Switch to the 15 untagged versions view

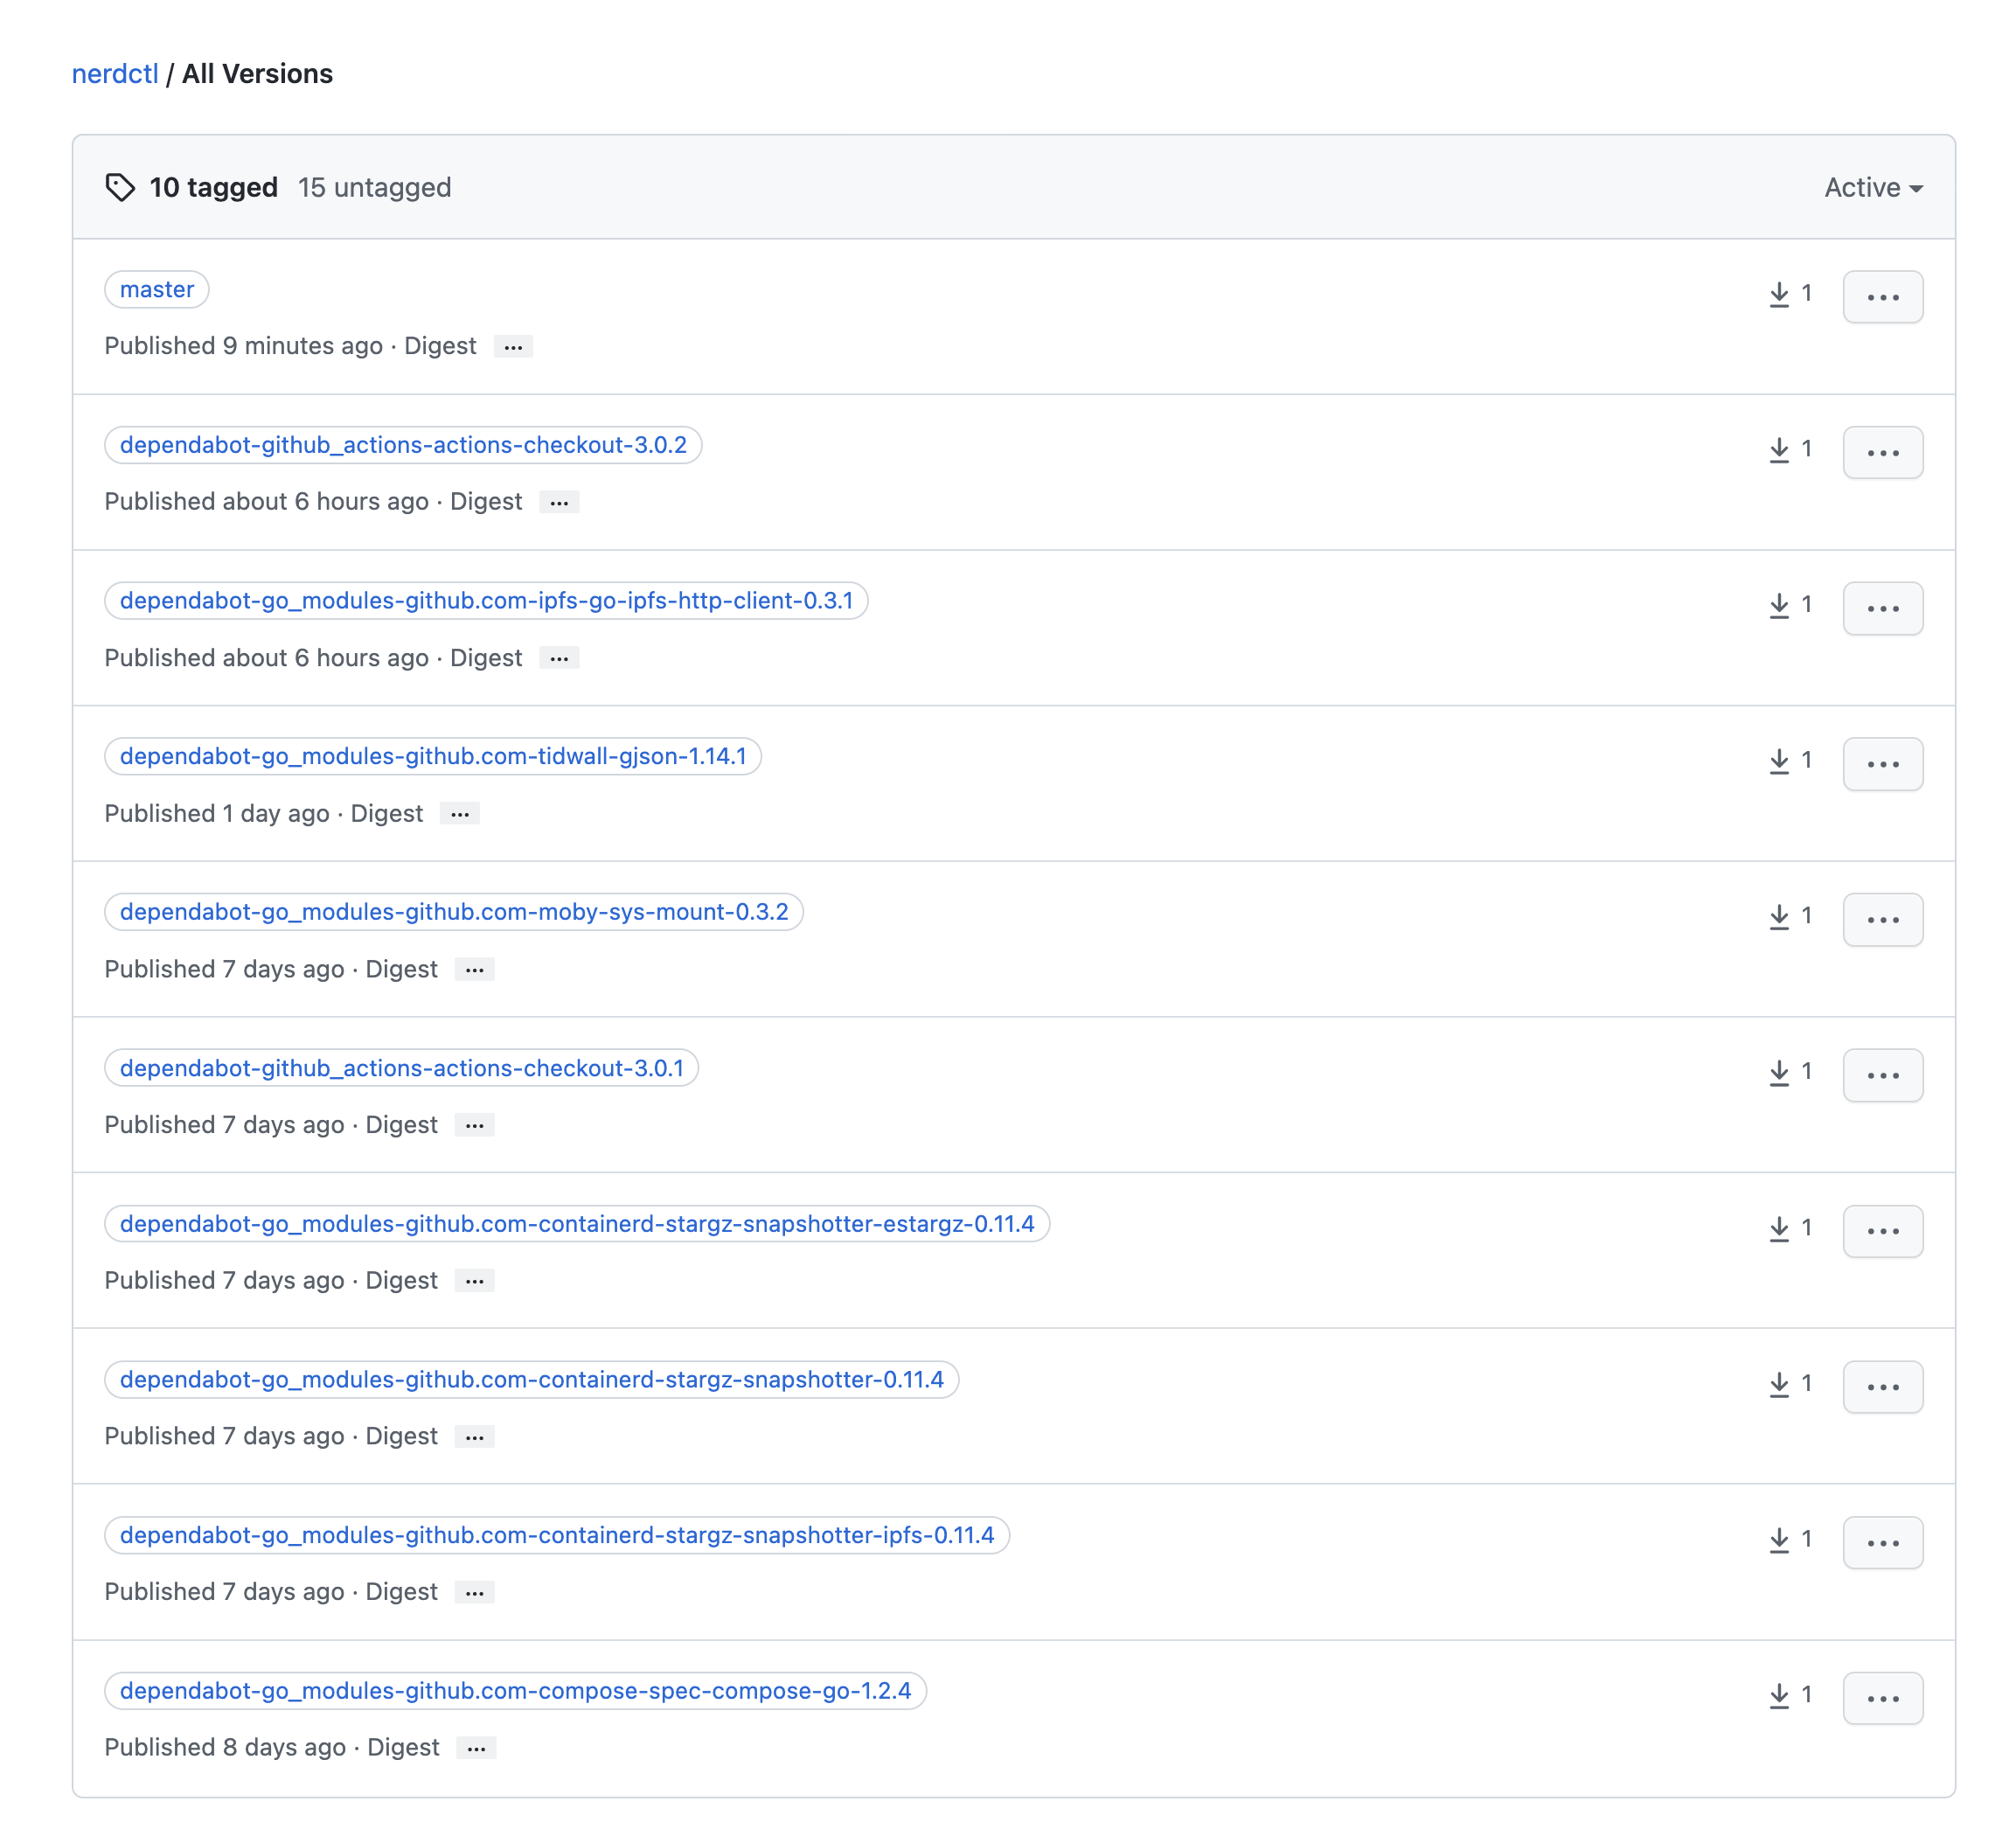coord(375,187)
